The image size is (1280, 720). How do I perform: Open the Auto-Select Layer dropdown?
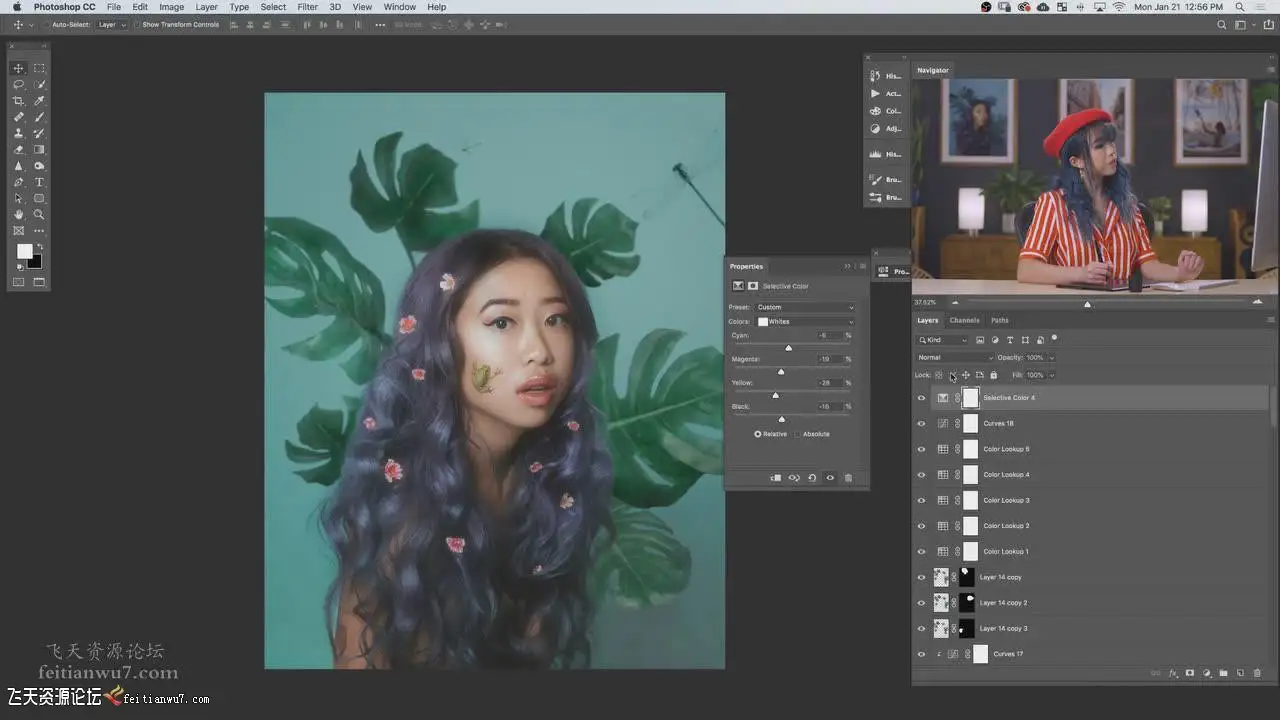pyautogui.click(x=111, y=24)
